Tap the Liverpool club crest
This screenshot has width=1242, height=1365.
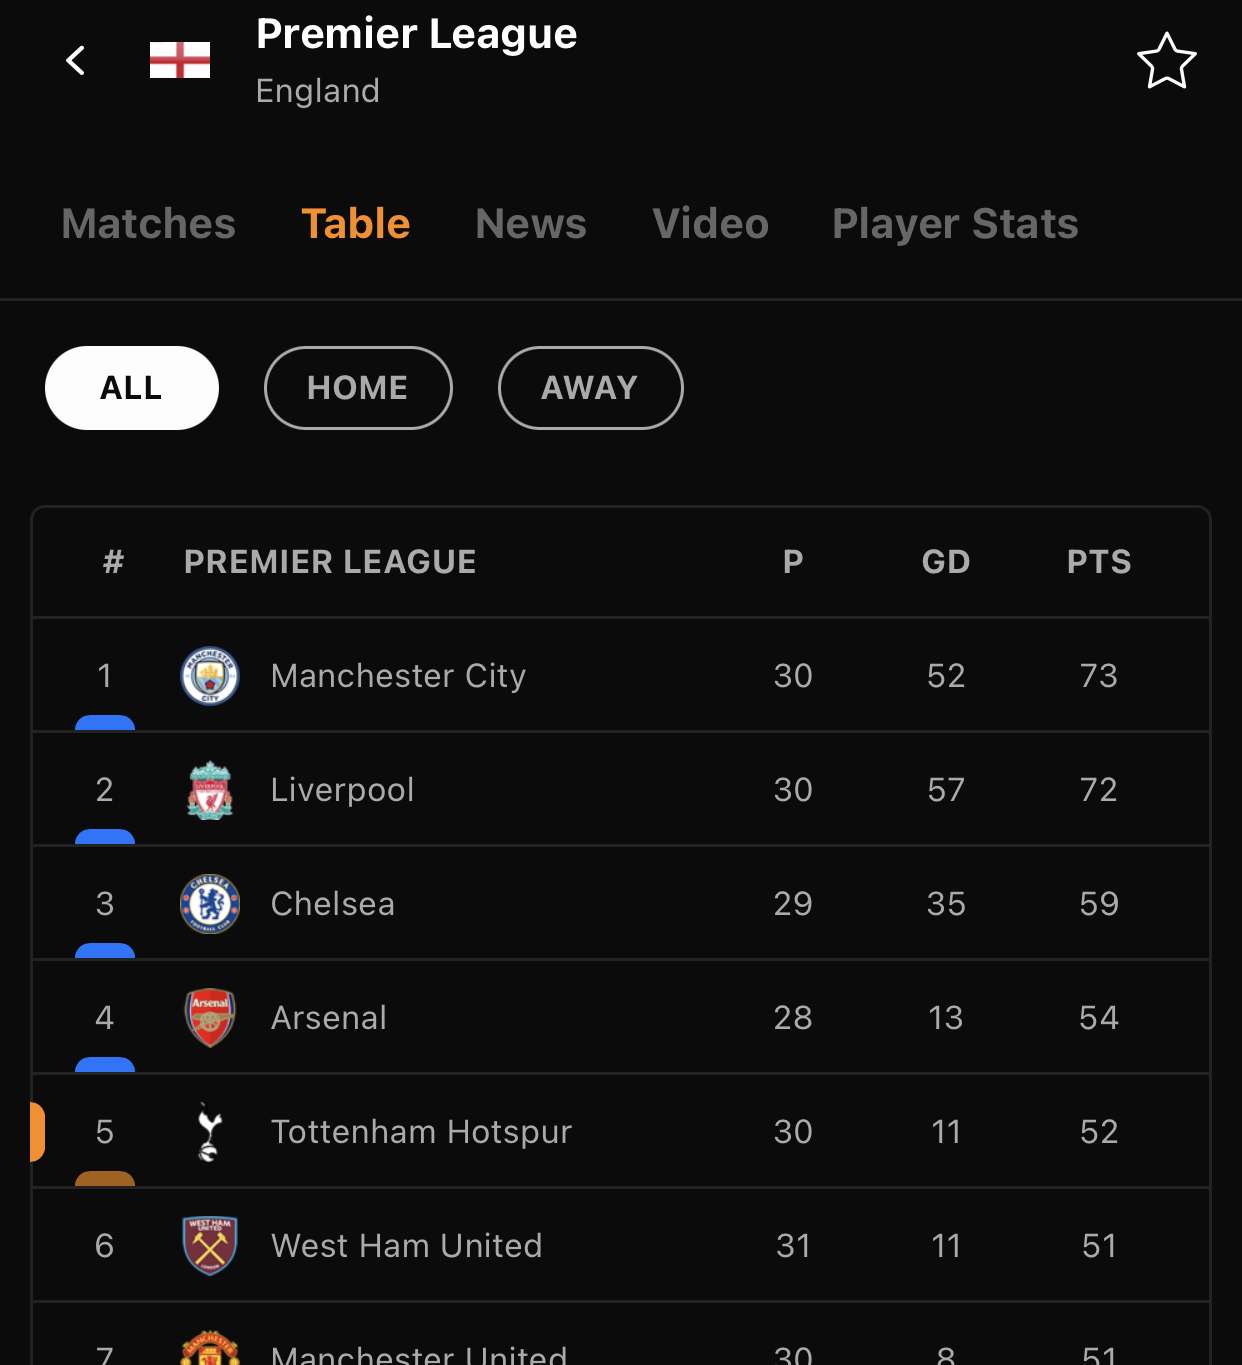[x=210, y=790]
